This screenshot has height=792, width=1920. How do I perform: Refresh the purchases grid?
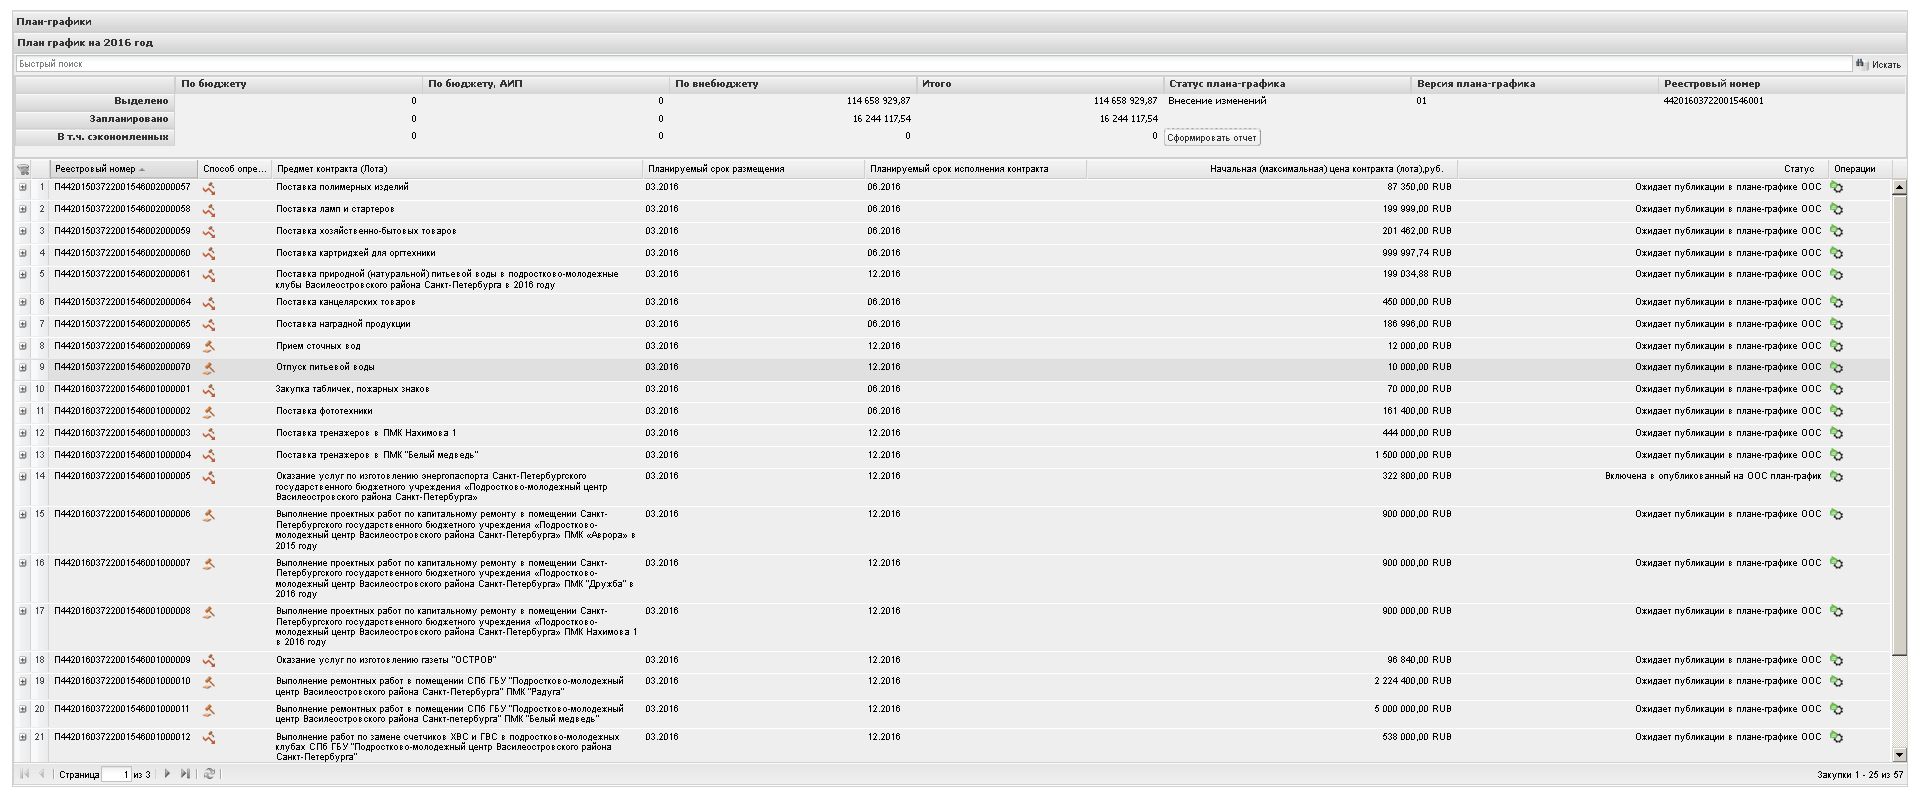(x=209, y=774)
